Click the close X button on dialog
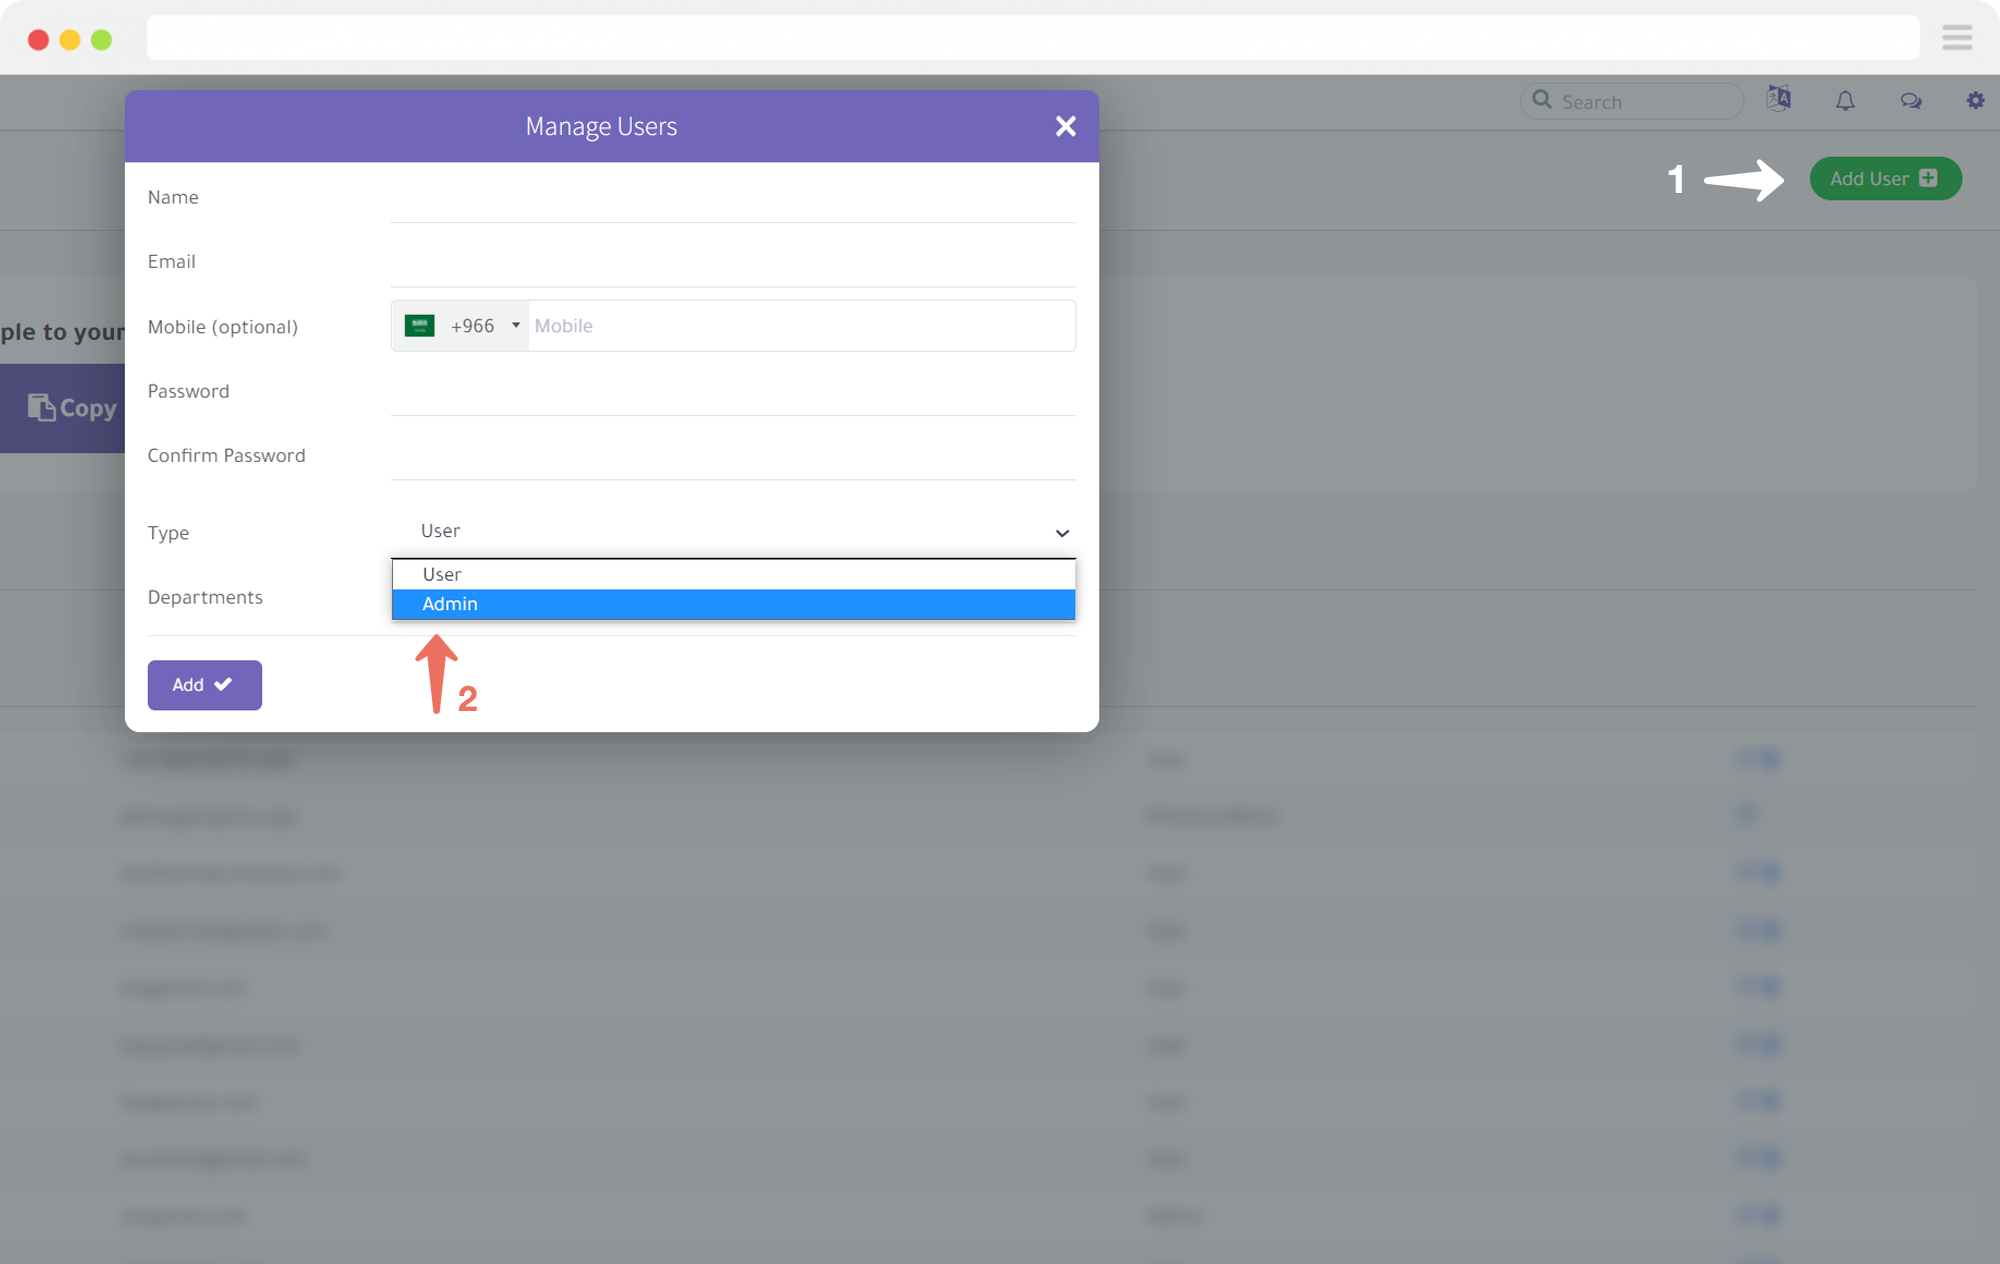The width and height of the screenshot is (2000, 1264). coord(1066,125)
